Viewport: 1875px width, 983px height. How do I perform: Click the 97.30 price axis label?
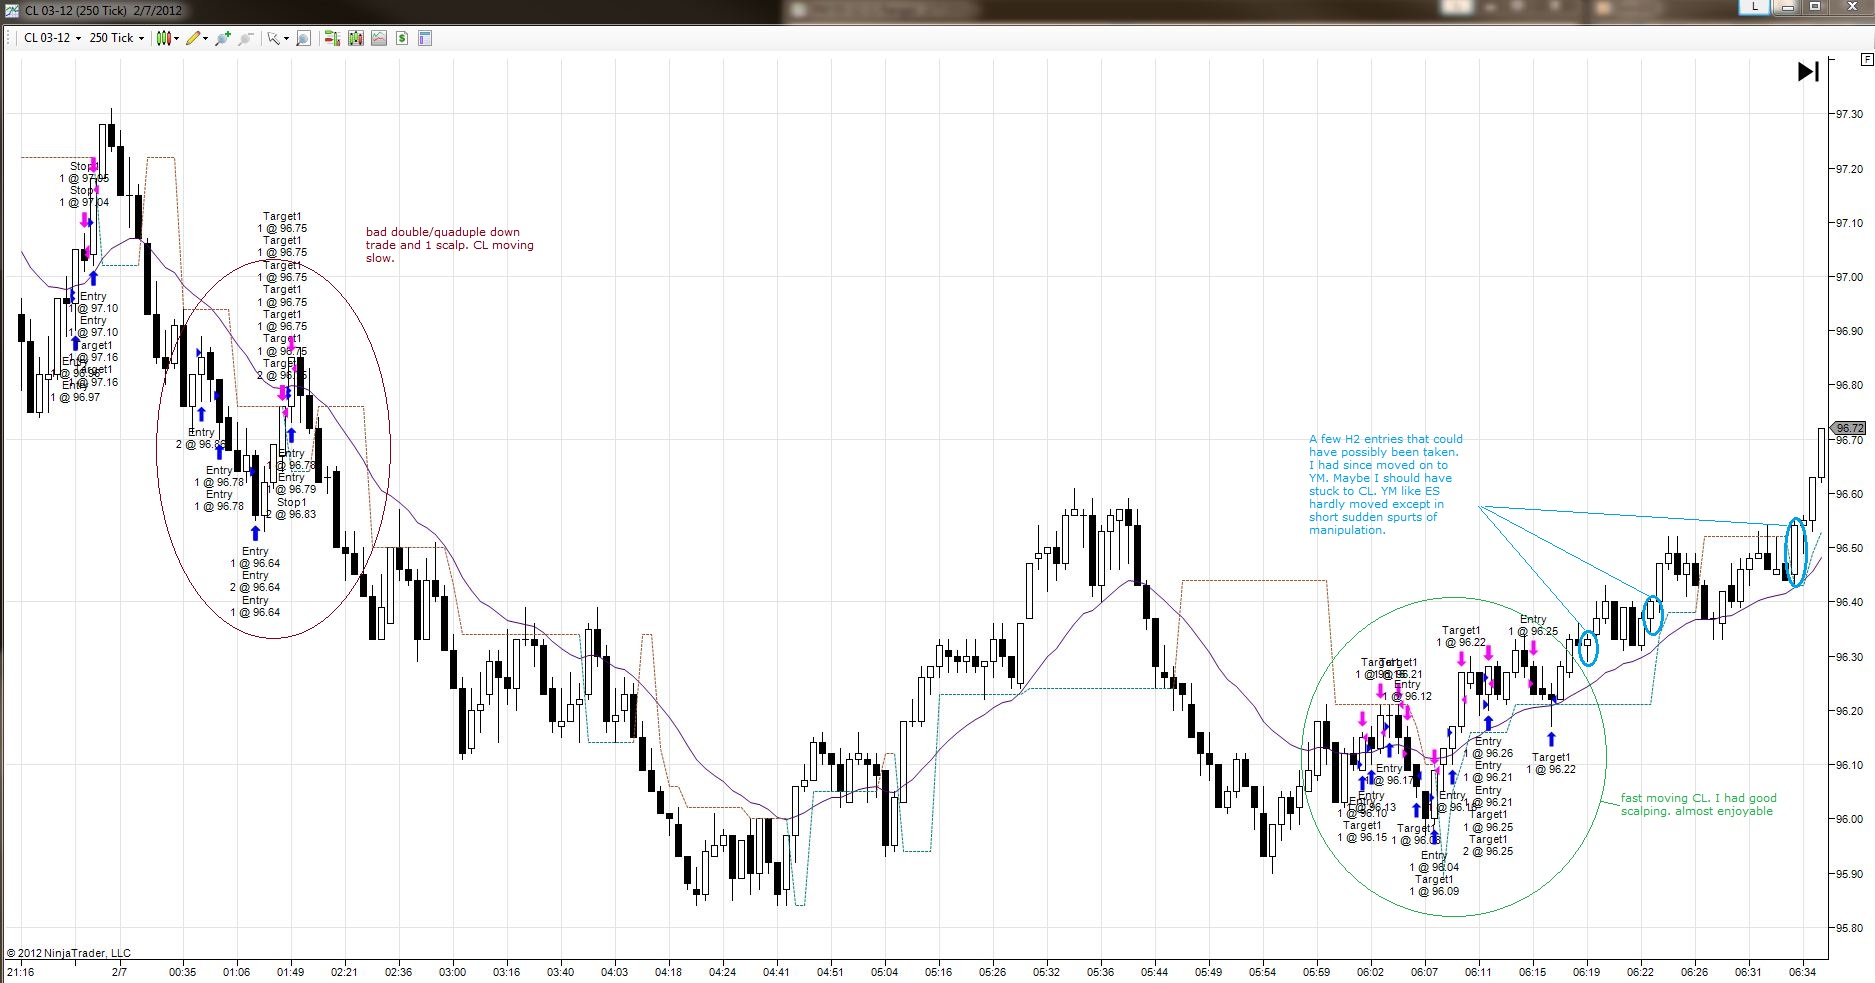[1849, 114]
